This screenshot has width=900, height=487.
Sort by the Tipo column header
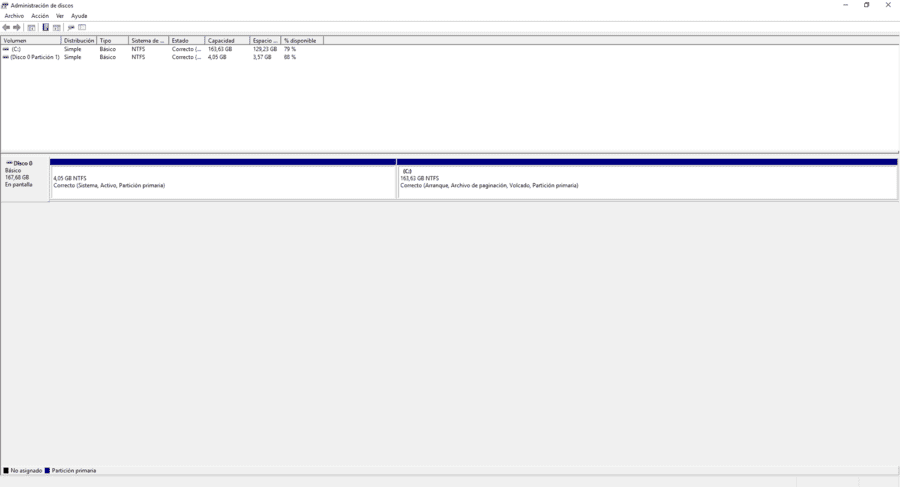[112, 41]
